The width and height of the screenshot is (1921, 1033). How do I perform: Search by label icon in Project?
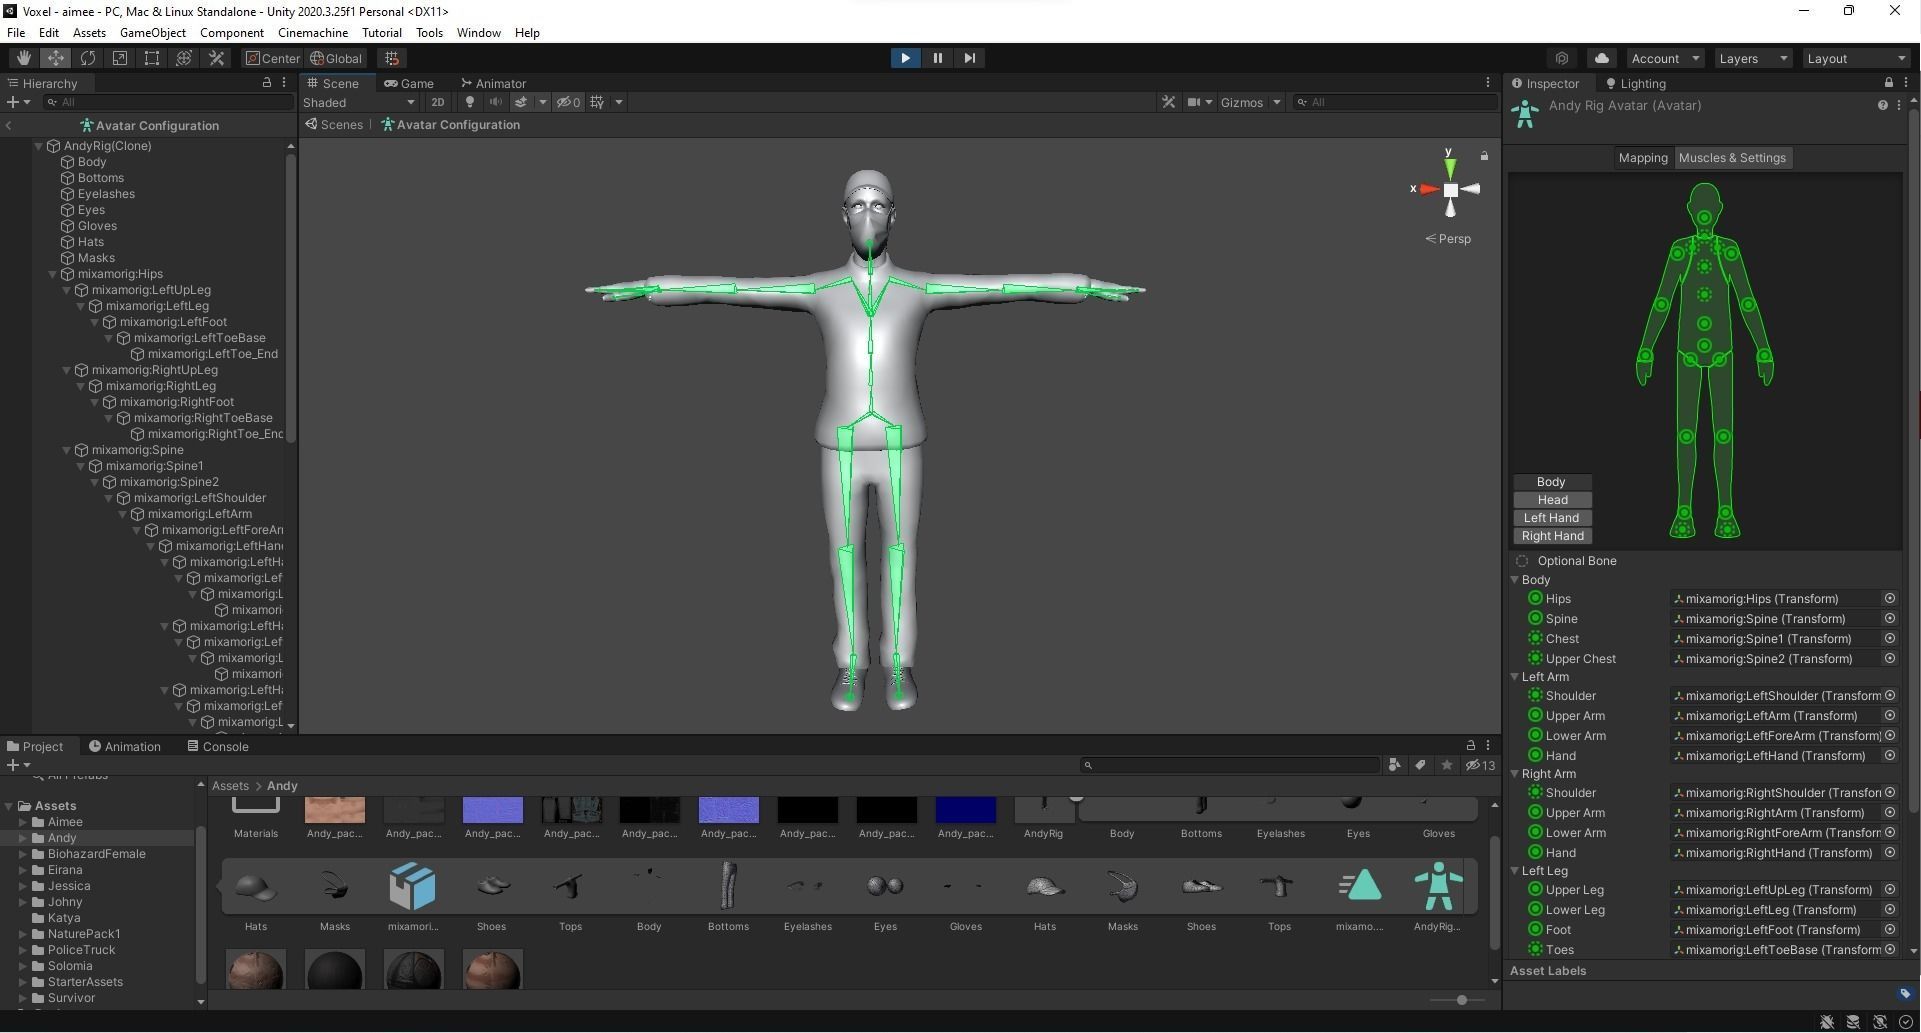(x=1420, y=765)
